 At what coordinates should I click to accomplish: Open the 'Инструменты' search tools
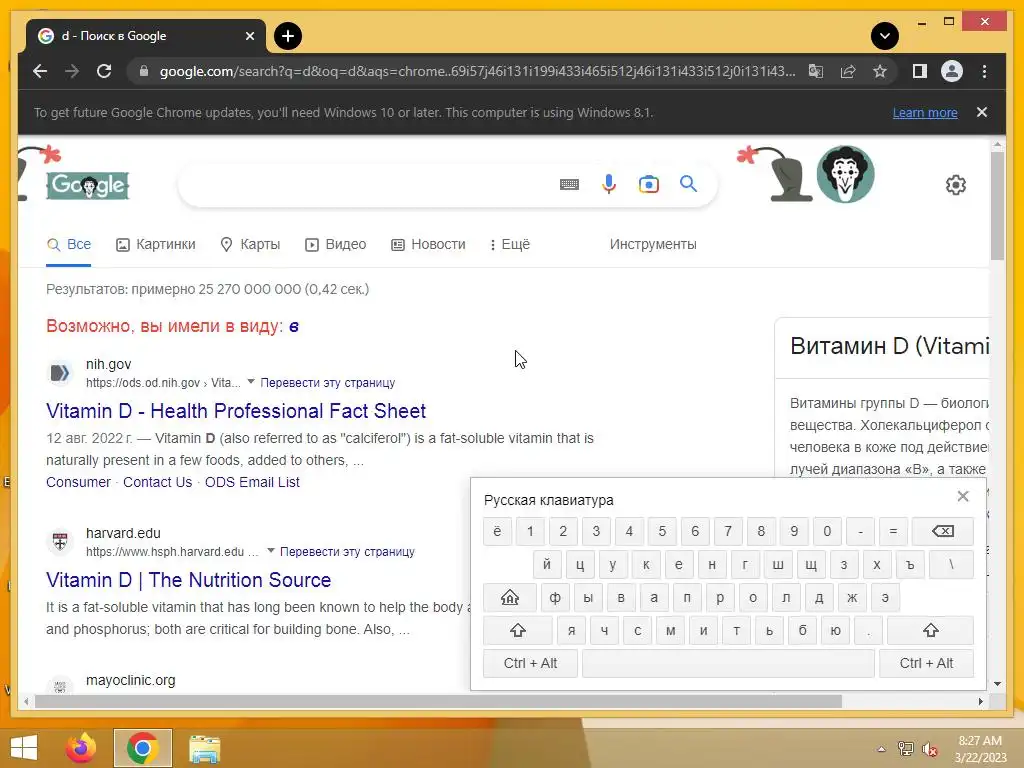point(653,244)
